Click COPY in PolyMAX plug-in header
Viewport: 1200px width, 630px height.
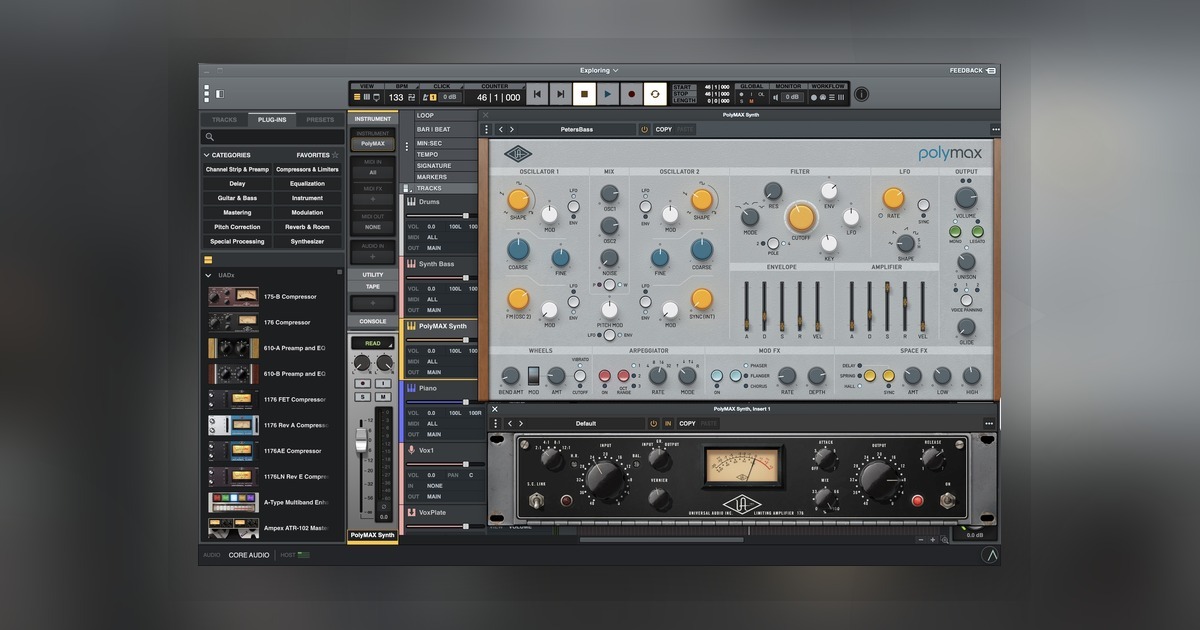coord(663,130)
